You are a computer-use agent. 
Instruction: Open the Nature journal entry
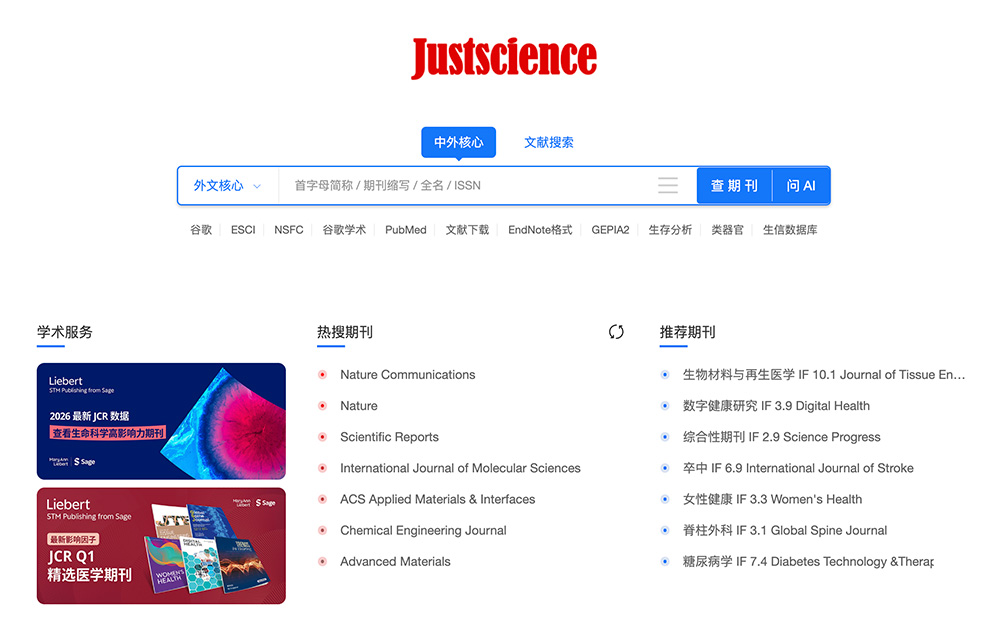(x=358, y=406)
